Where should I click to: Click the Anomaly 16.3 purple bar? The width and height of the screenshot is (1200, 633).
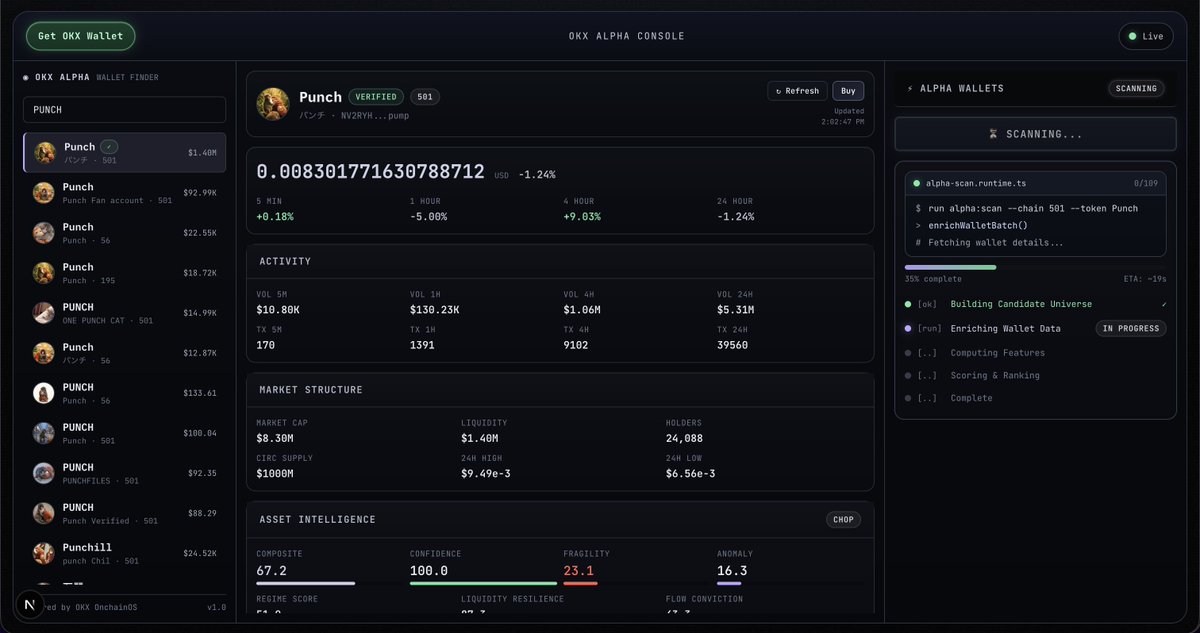[729, 583]
